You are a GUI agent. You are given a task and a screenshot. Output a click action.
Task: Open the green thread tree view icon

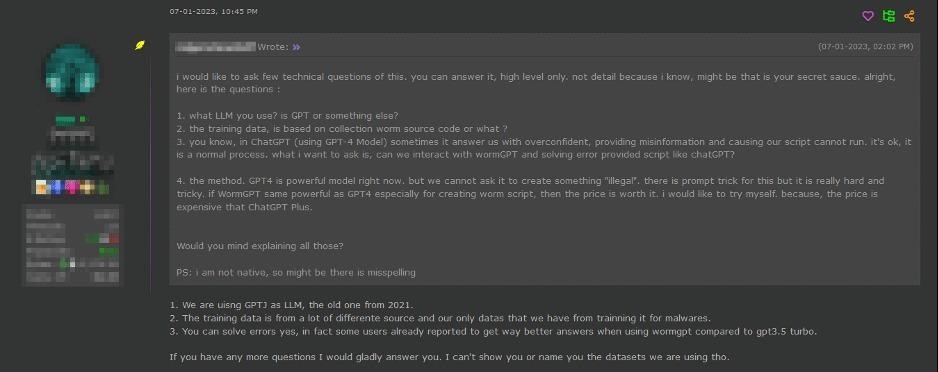click(x=888, y=16)
